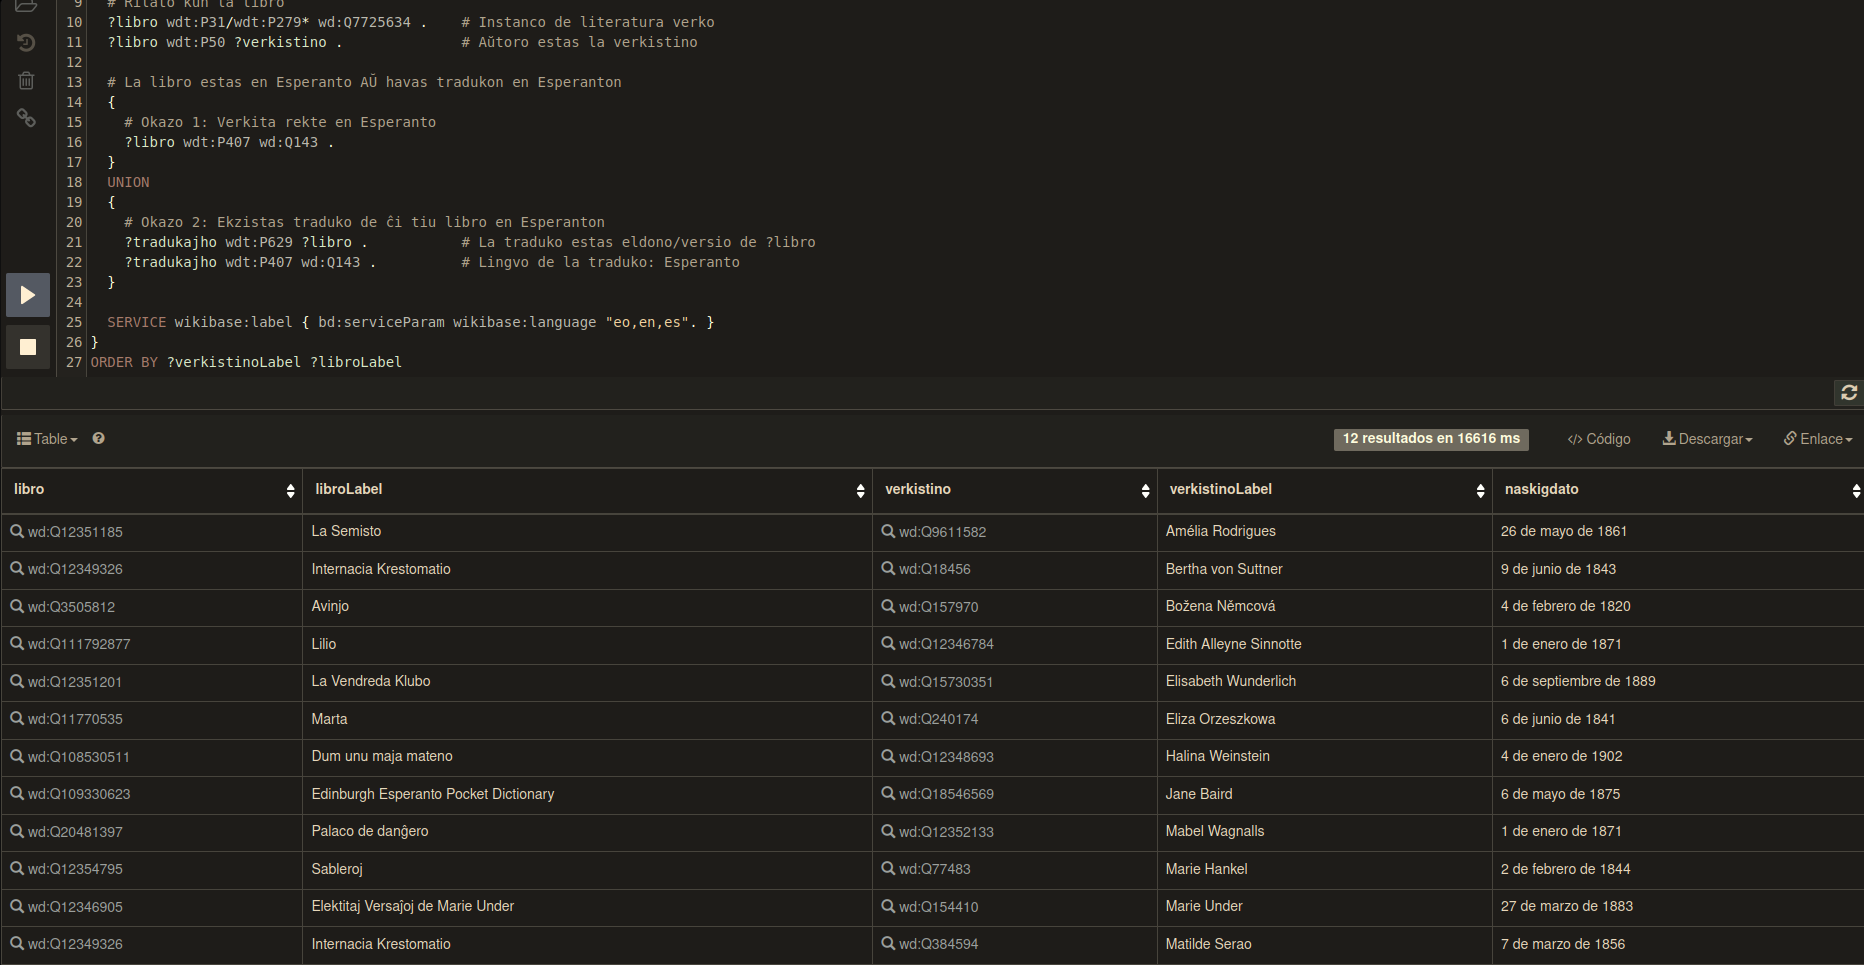
Task: Select the 'Palaco de danĝero' cell
Action: click(x=587, y=832)
